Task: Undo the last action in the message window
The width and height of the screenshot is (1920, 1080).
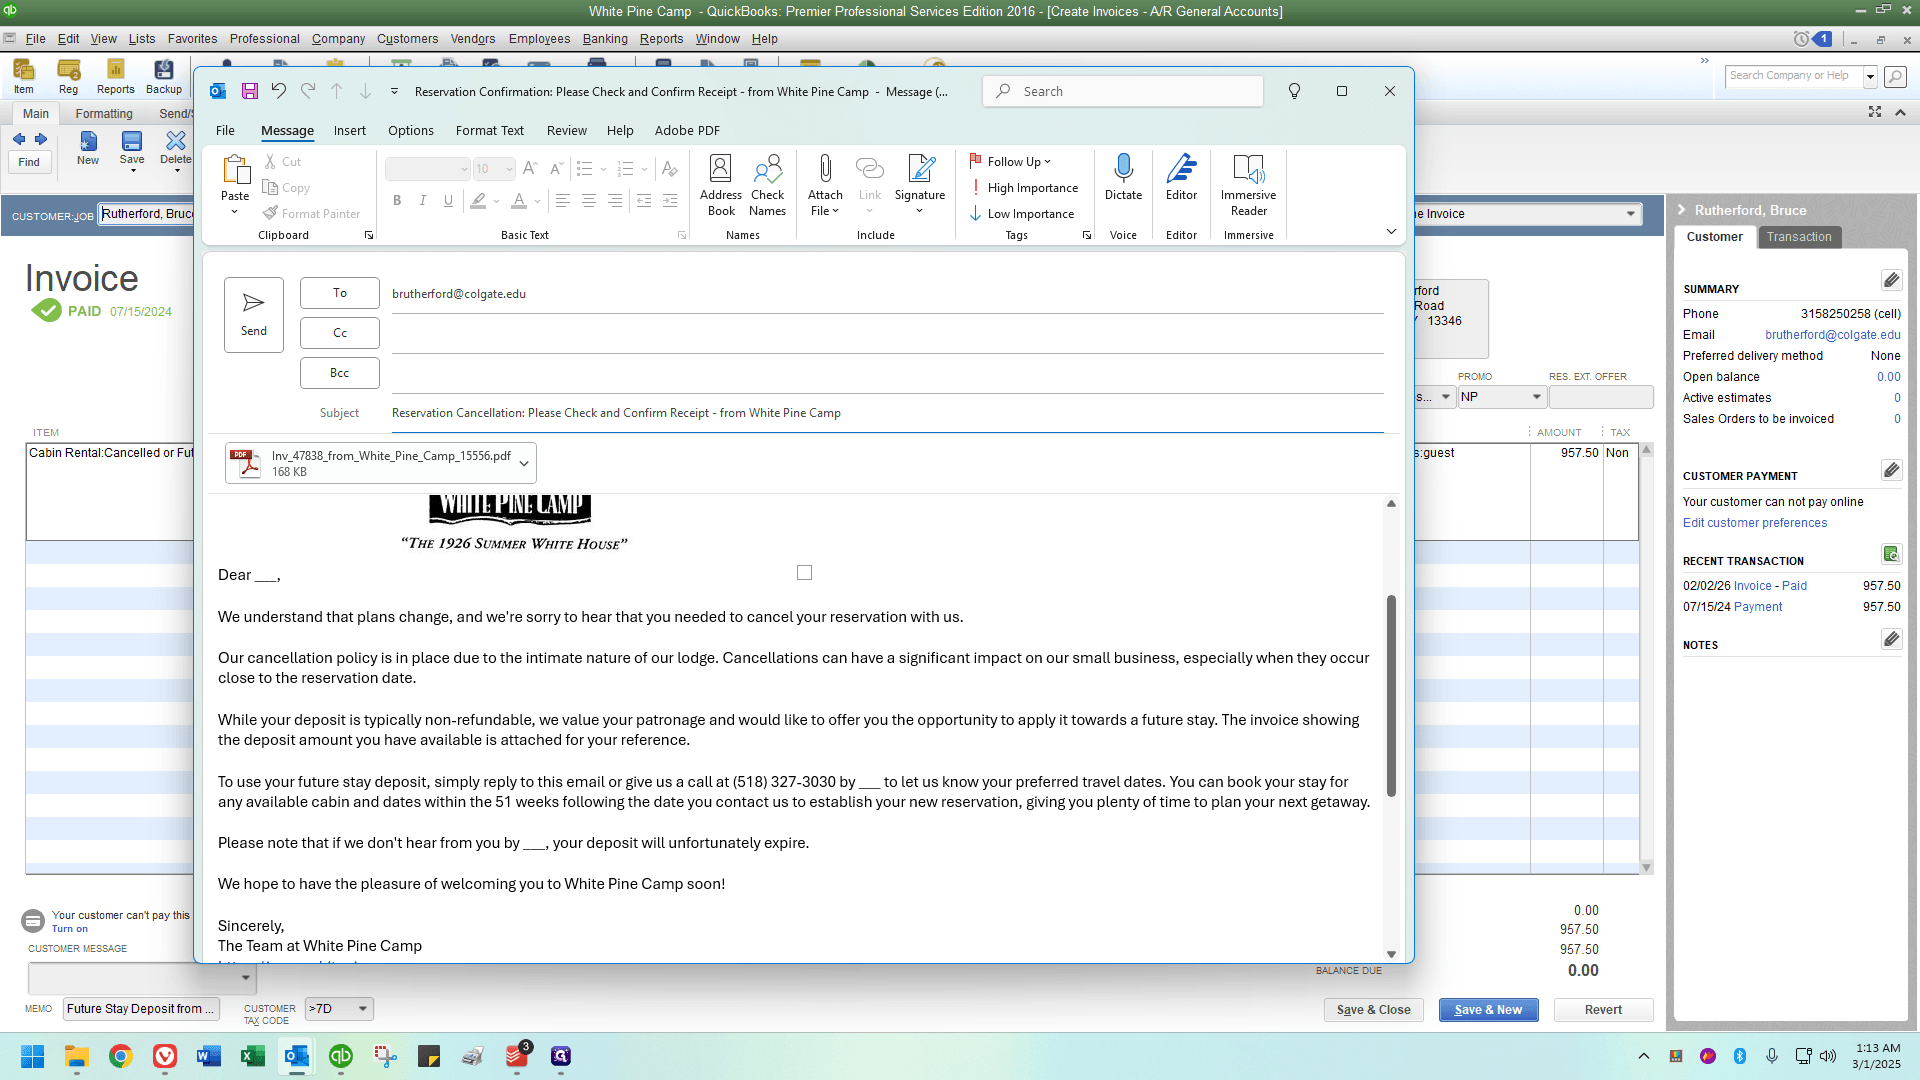Action: (279, 91)
